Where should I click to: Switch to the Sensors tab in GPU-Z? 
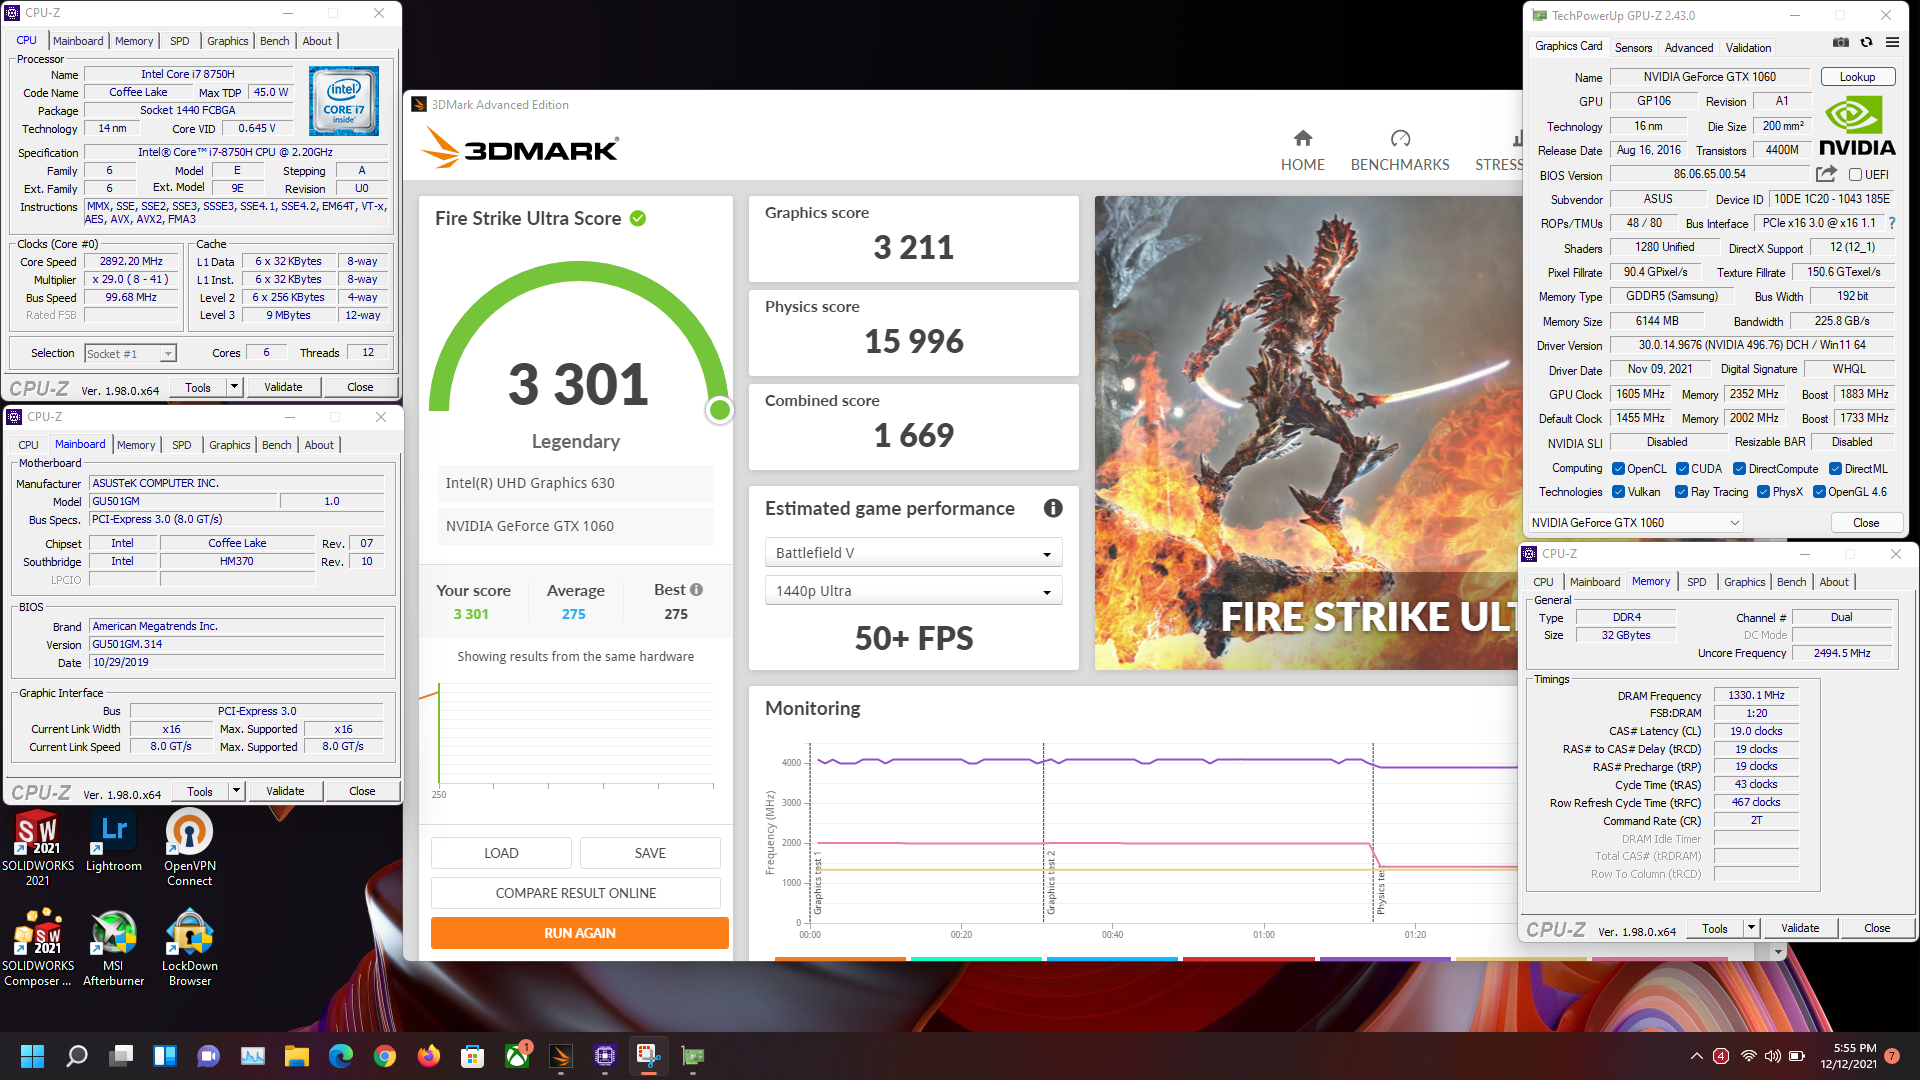pos(1633,47)
